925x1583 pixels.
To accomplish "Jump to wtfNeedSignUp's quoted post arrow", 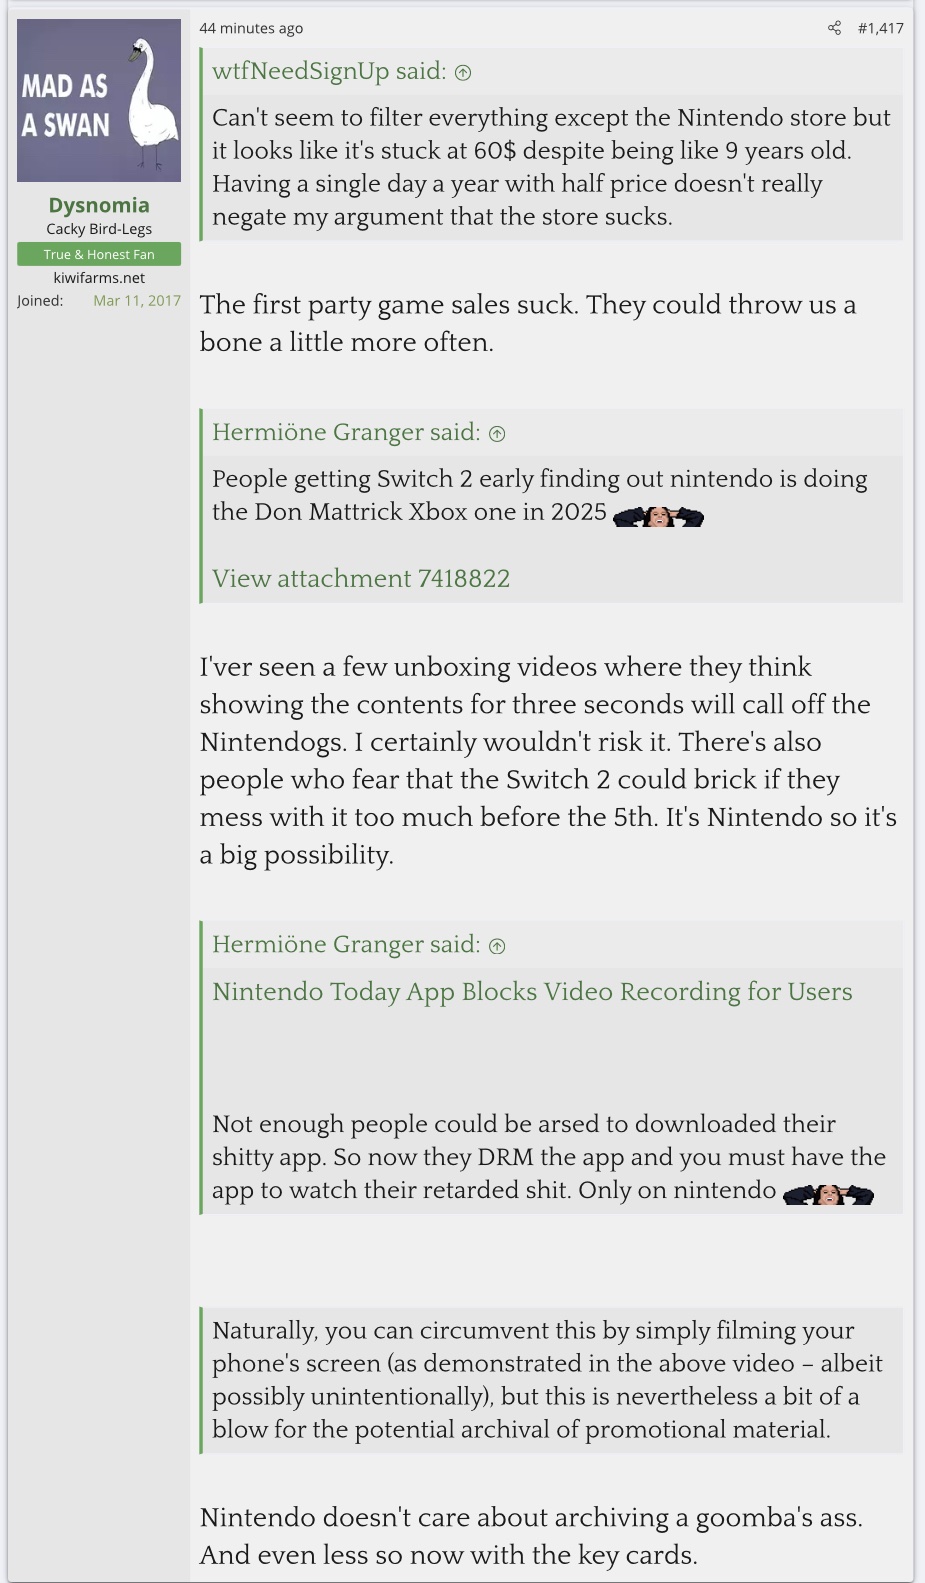I will click(x=463, y=72).
